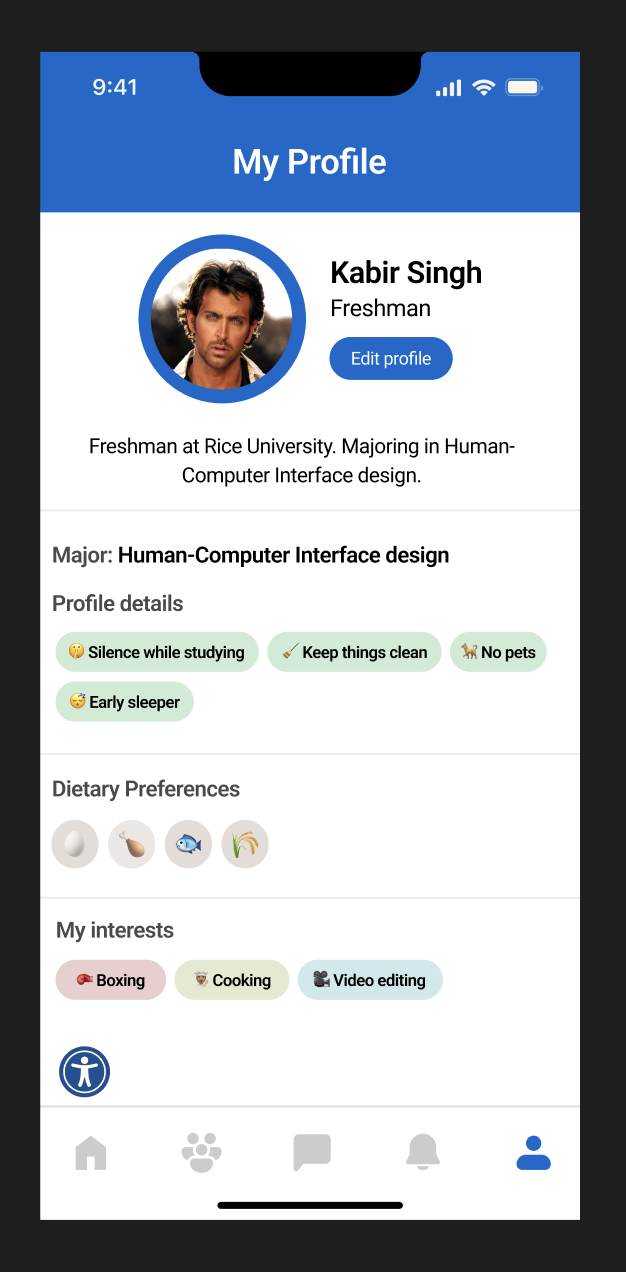The width and height of the screenshot is (626, 1272).
Task: Open the accessibility options icon
Action: coord(84,1072)
